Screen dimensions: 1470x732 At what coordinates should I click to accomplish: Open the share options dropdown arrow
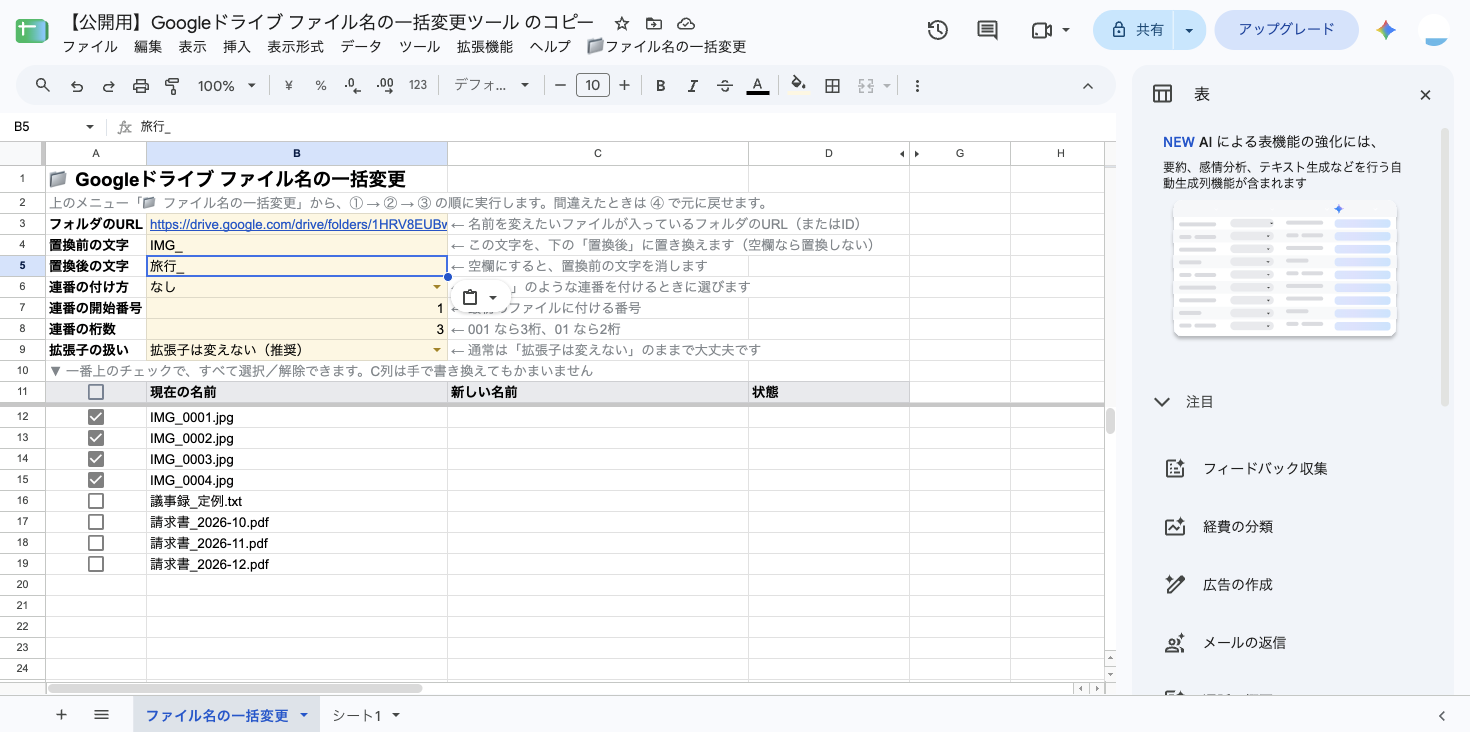coord(1189,30)
